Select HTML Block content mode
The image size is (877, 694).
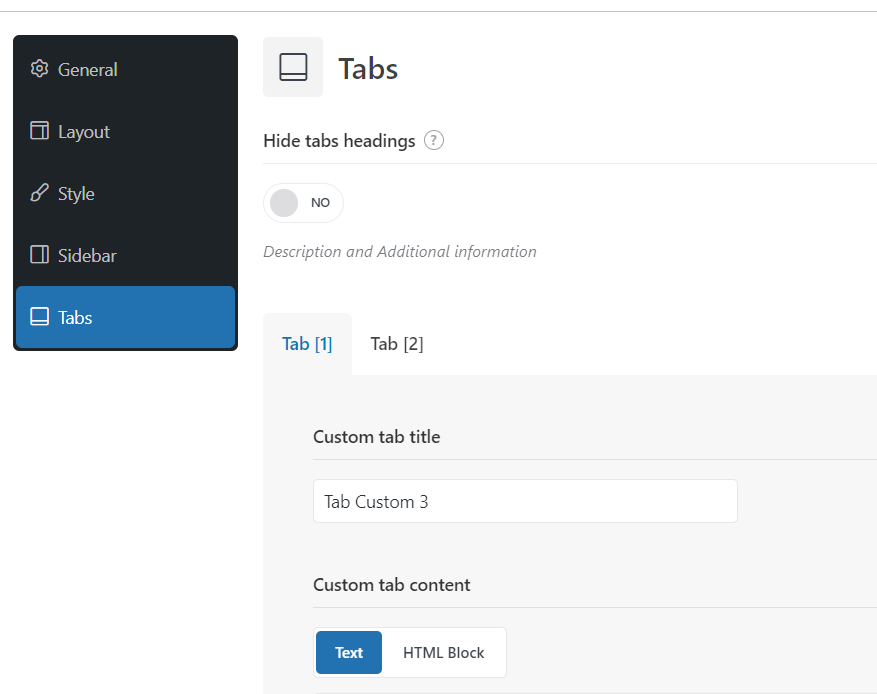click(444, 653)
